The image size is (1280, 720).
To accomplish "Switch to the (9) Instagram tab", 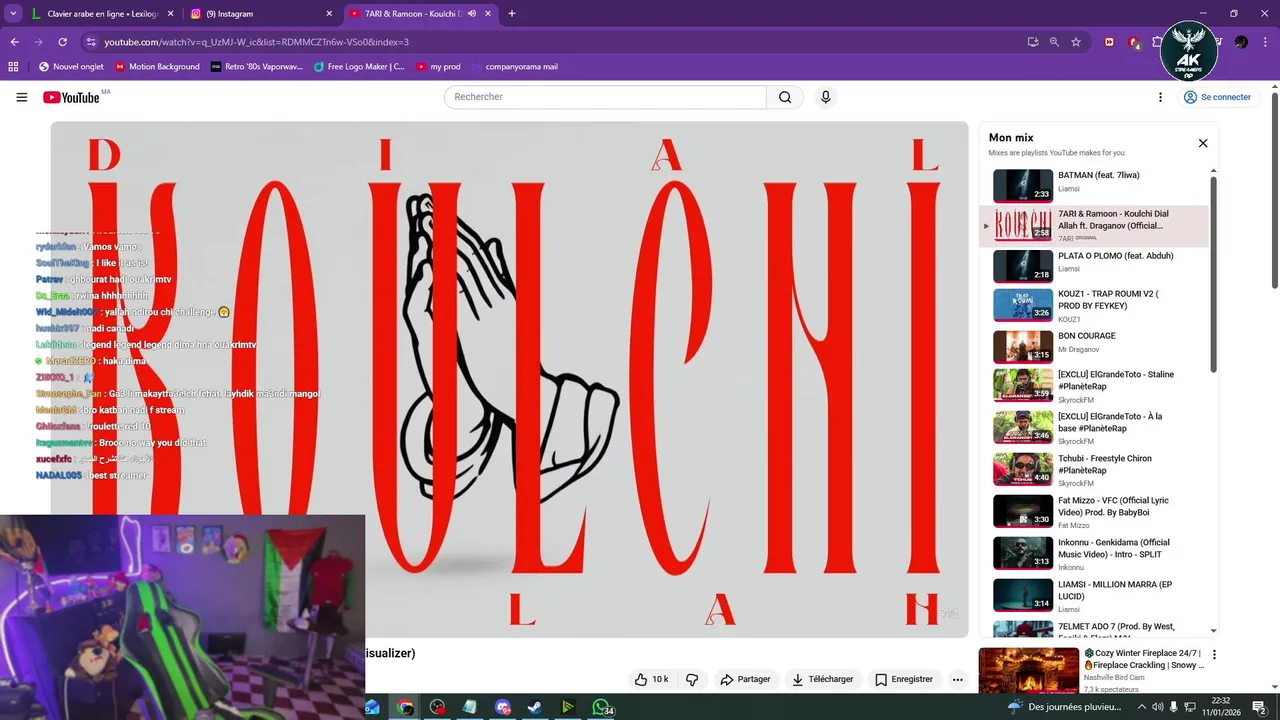I will (x=262, y=14).
